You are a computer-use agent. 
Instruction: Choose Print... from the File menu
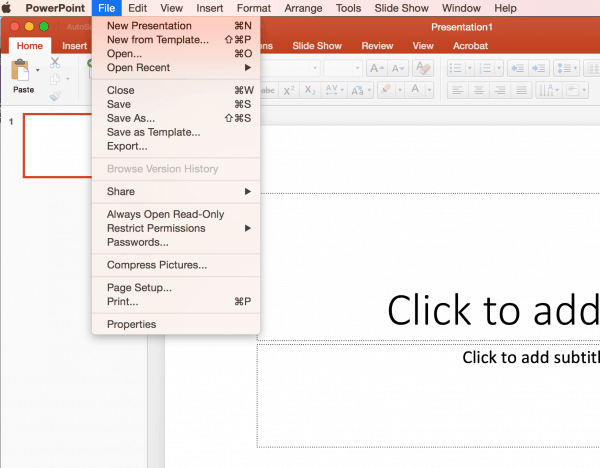tap(176, 302)
